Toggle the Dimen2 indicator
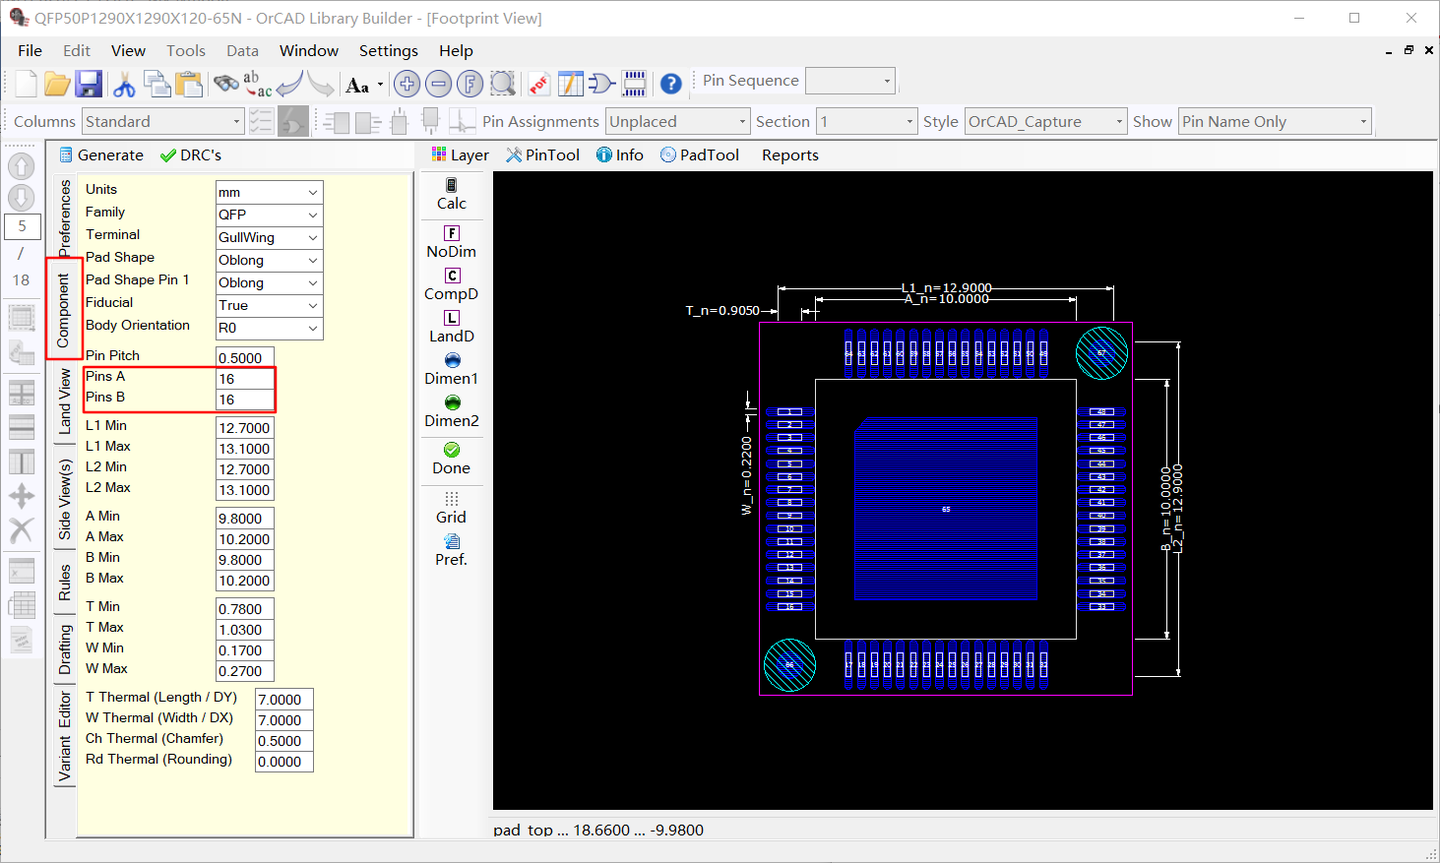Viewport: 1440px width, 863px height. [x=451, y=411]
